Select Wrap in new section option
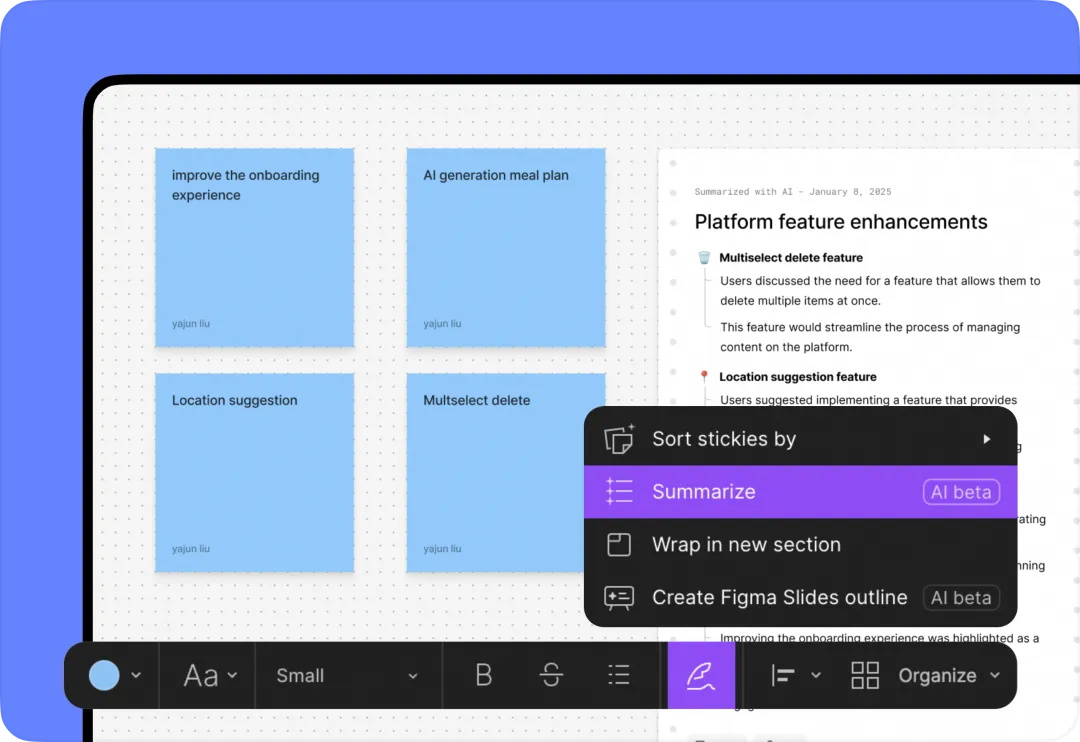This screenshot has height=742, width=1080. click(746, 545)
